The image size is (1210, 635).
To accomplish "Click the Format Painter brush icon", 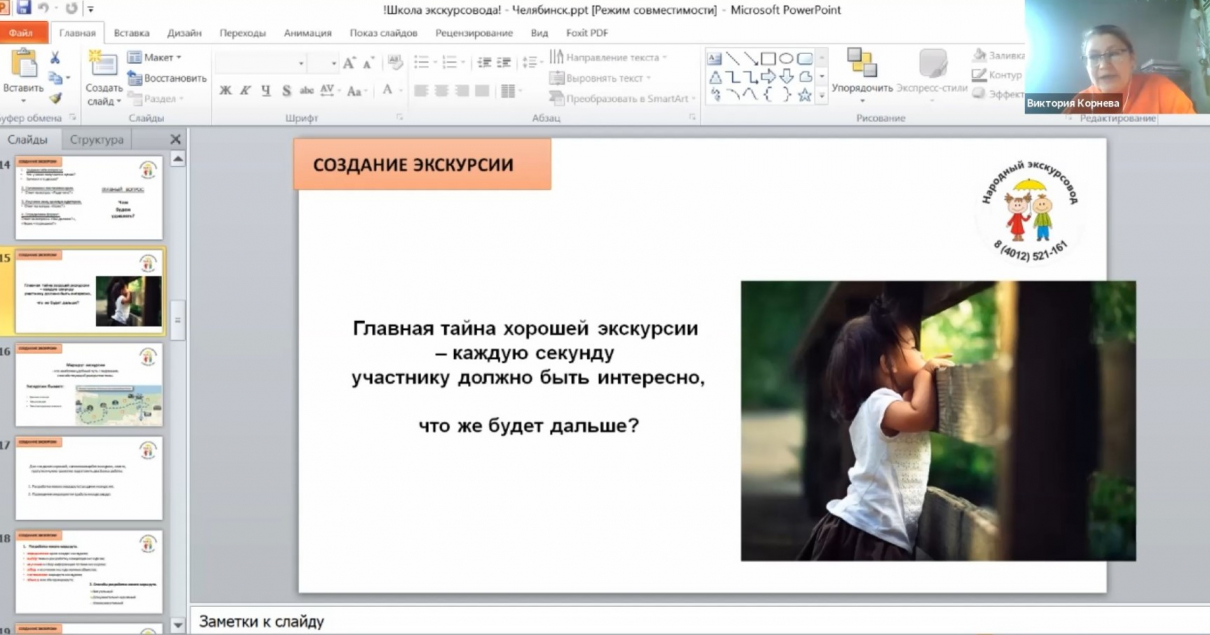I will [55, 98].
